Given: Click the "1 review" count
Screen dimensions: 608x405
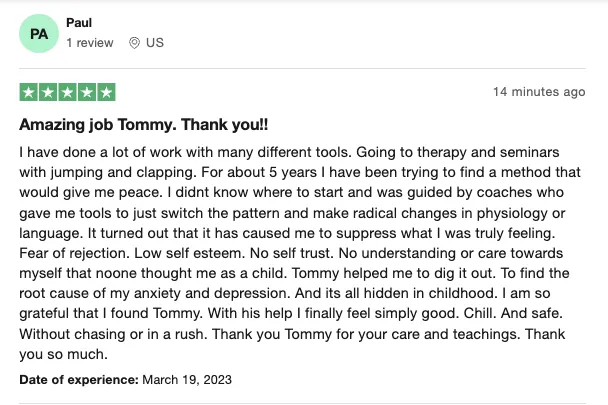Looking at the screenshot, I should [90, 43].
